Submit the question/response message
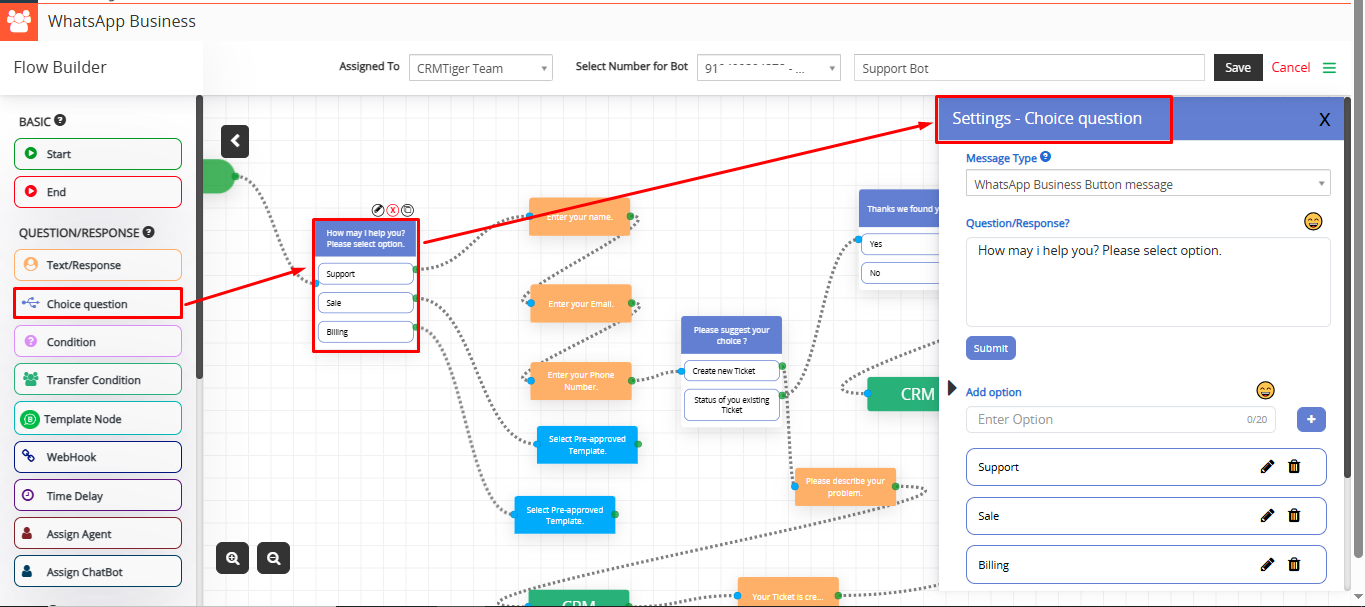The width and height of the screenshot is (1365, 607). [991, 348]
